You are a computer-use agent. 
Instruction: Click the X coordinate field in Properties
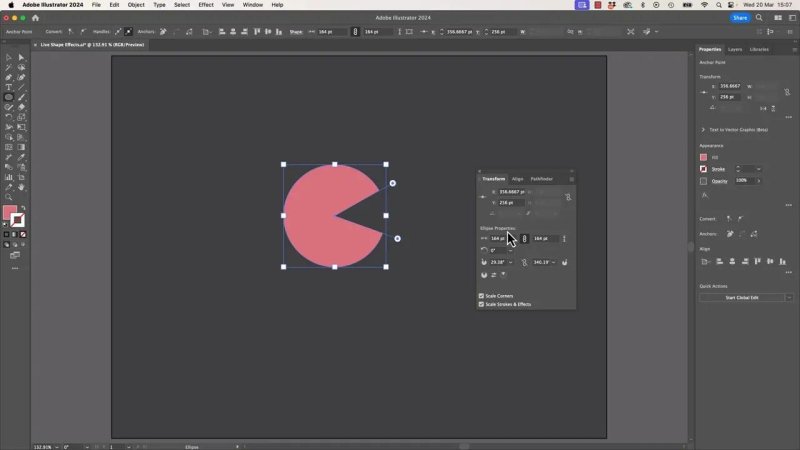[x=731, y=86]
